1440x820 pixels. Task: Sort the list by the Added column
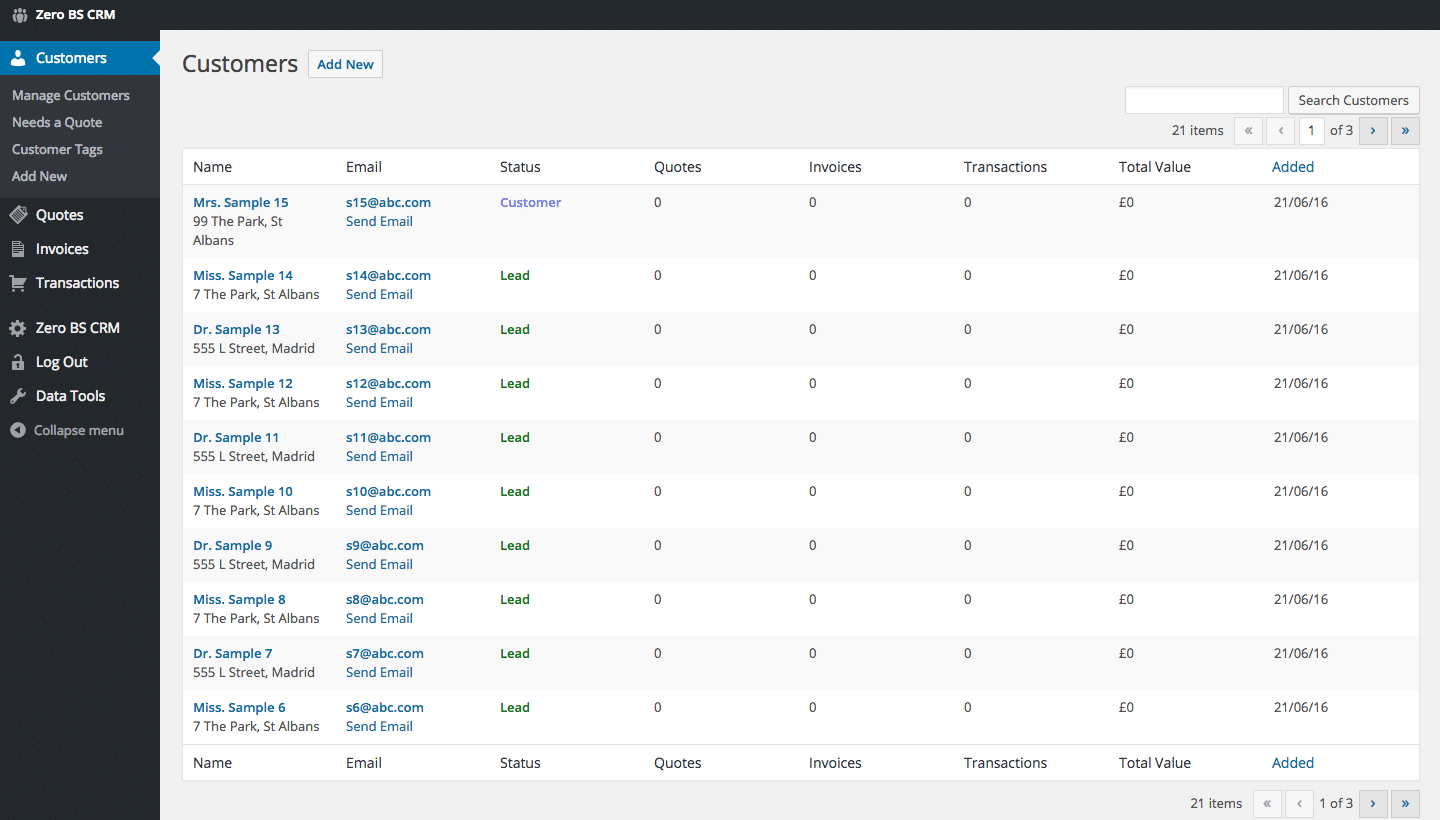coord(1292,166)
